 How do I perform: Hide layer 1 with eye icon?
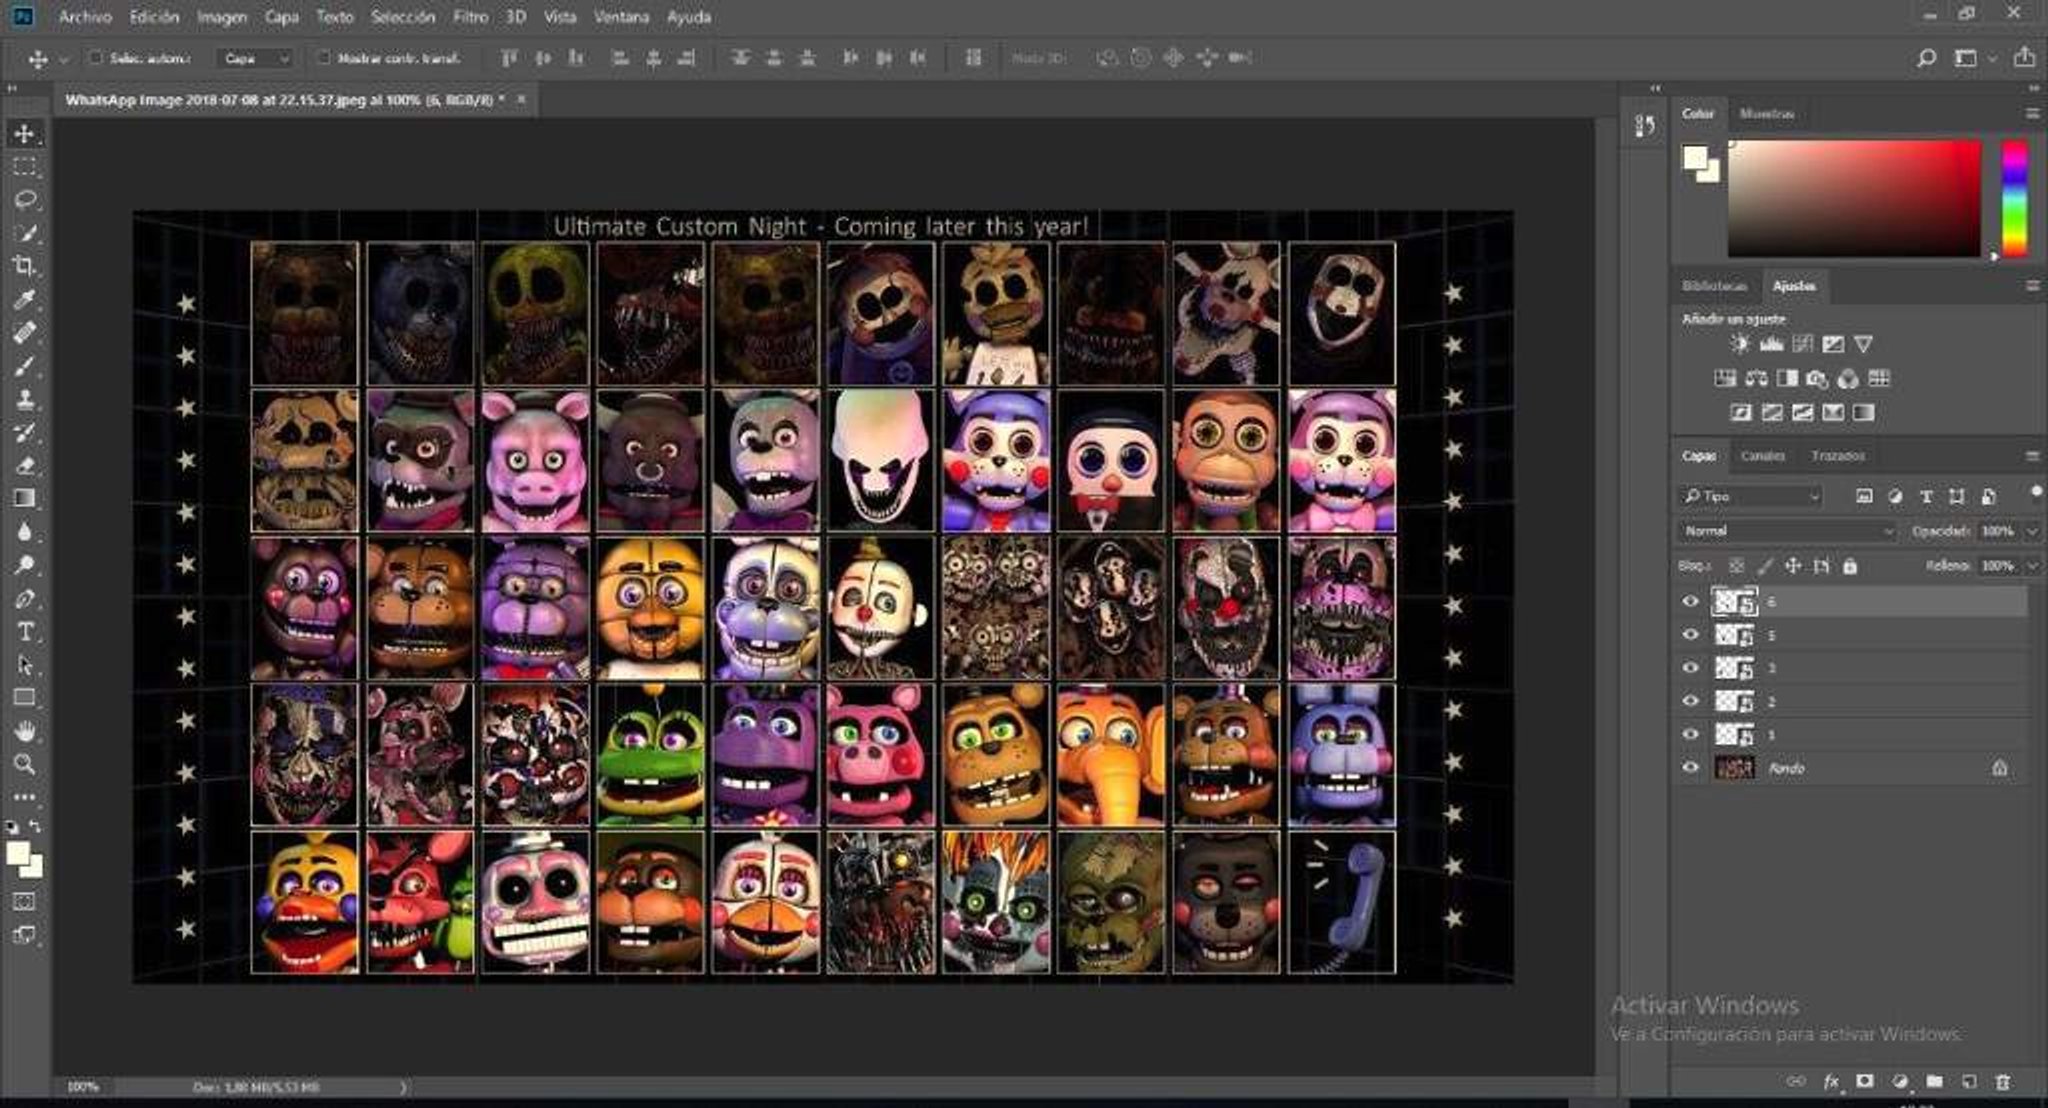pyautogui.click(x=1690, y=734)
